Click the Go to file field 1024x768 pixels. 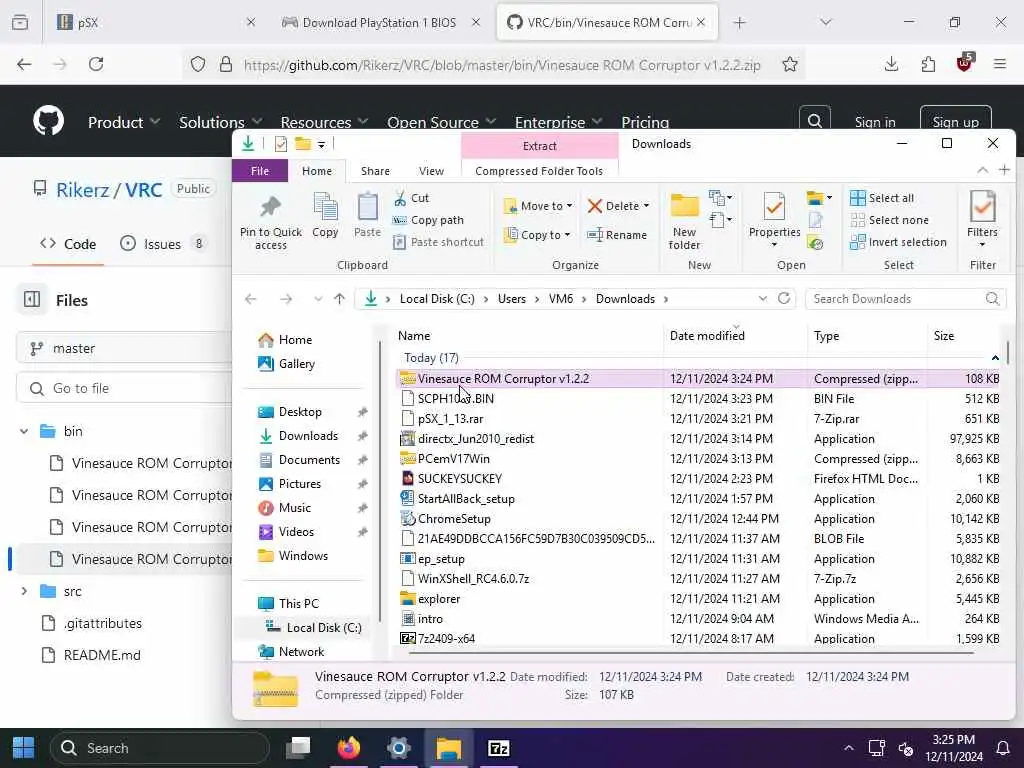pyautogui.click(x=124, y=389)
